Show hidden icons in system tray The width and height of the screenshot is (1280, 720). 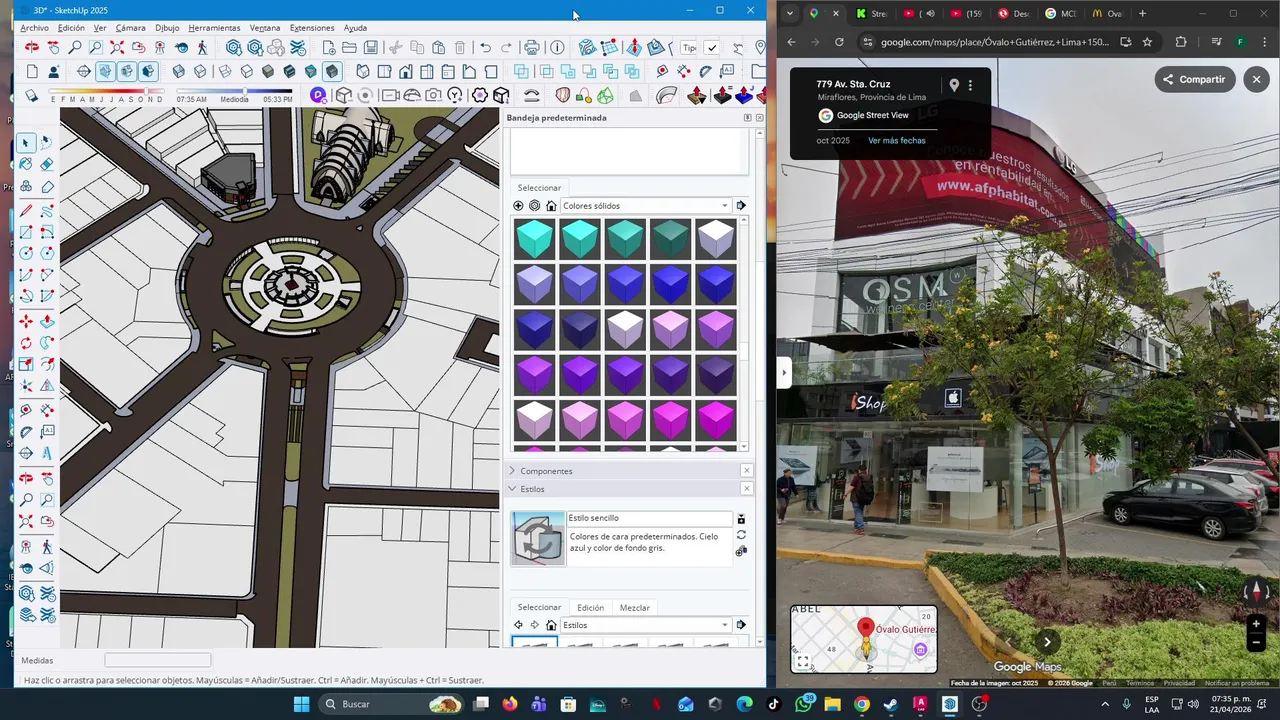(1105, 704)
